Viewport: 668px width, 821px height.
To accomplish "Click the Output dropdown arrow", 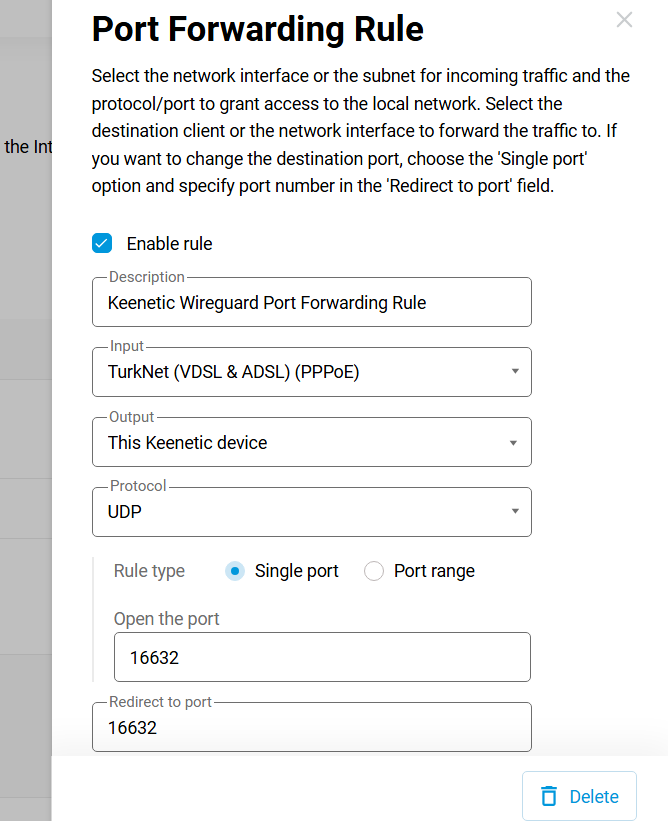I will pos(514,443).
